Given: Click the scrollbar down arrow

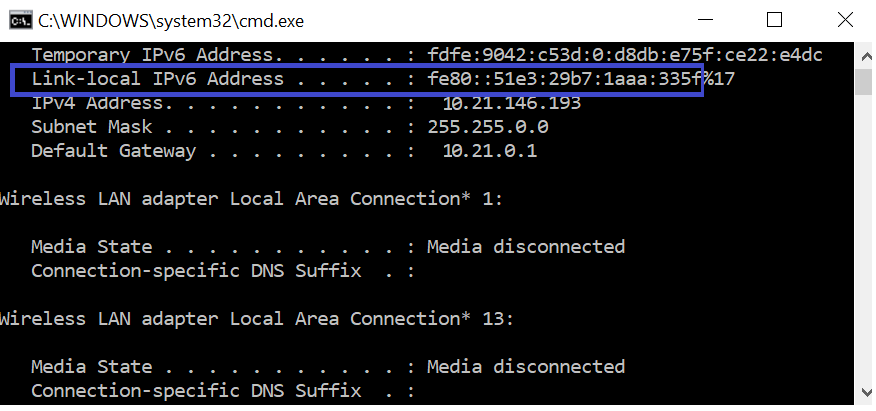Looking at the screenshot, I should 865,391.
